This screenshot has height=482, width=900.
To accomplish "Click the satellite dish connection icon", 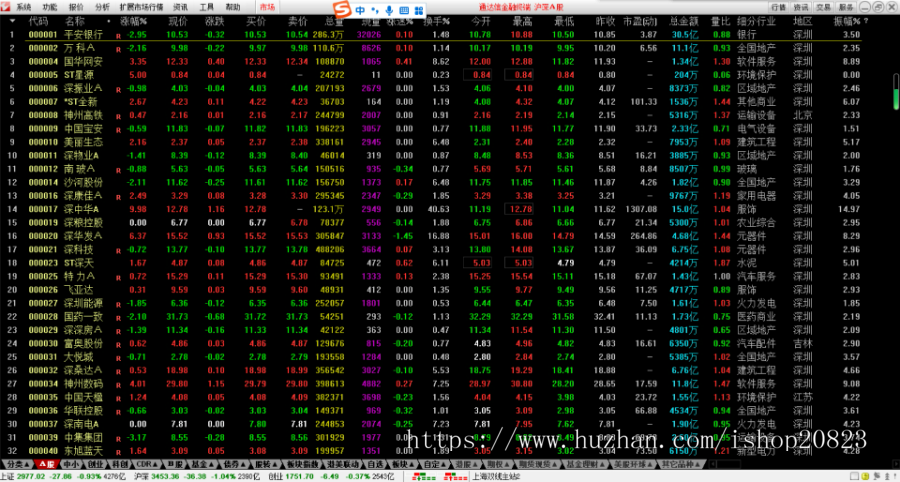I will coord(877,476).
